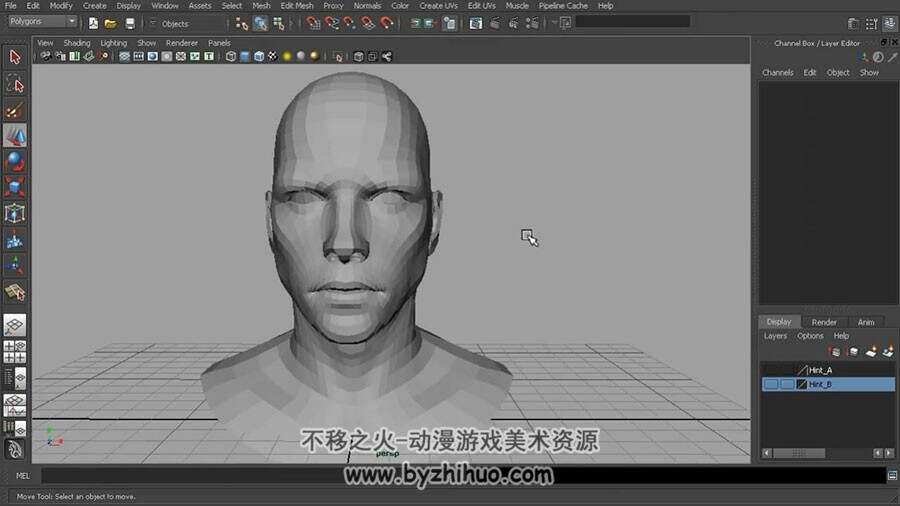Choose the Paint Selection brush tool

15,110
